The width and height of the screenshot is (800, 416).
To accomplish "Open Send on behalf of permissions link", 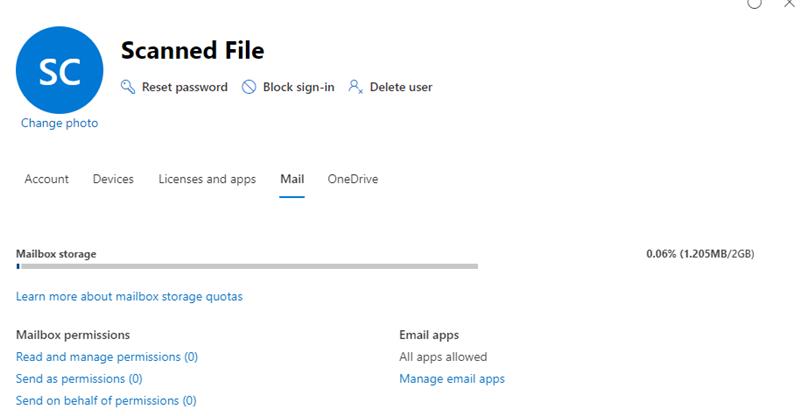I will pos(106,401).
